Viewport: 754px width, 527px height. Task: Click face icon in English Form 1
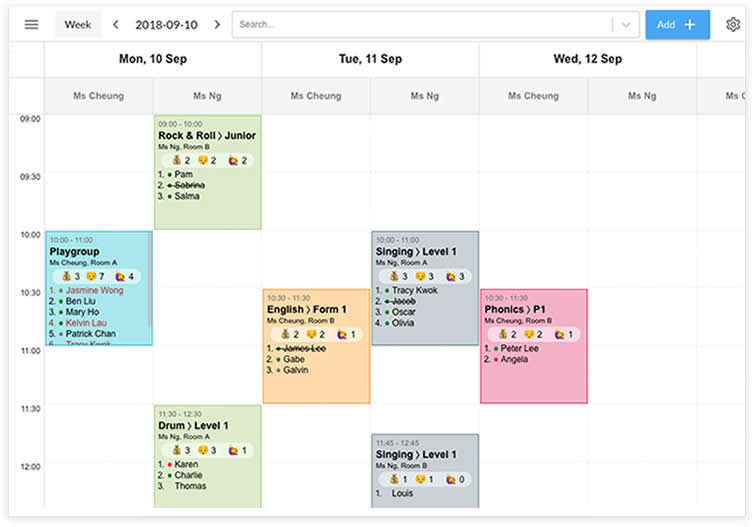[x=312, y=334]
